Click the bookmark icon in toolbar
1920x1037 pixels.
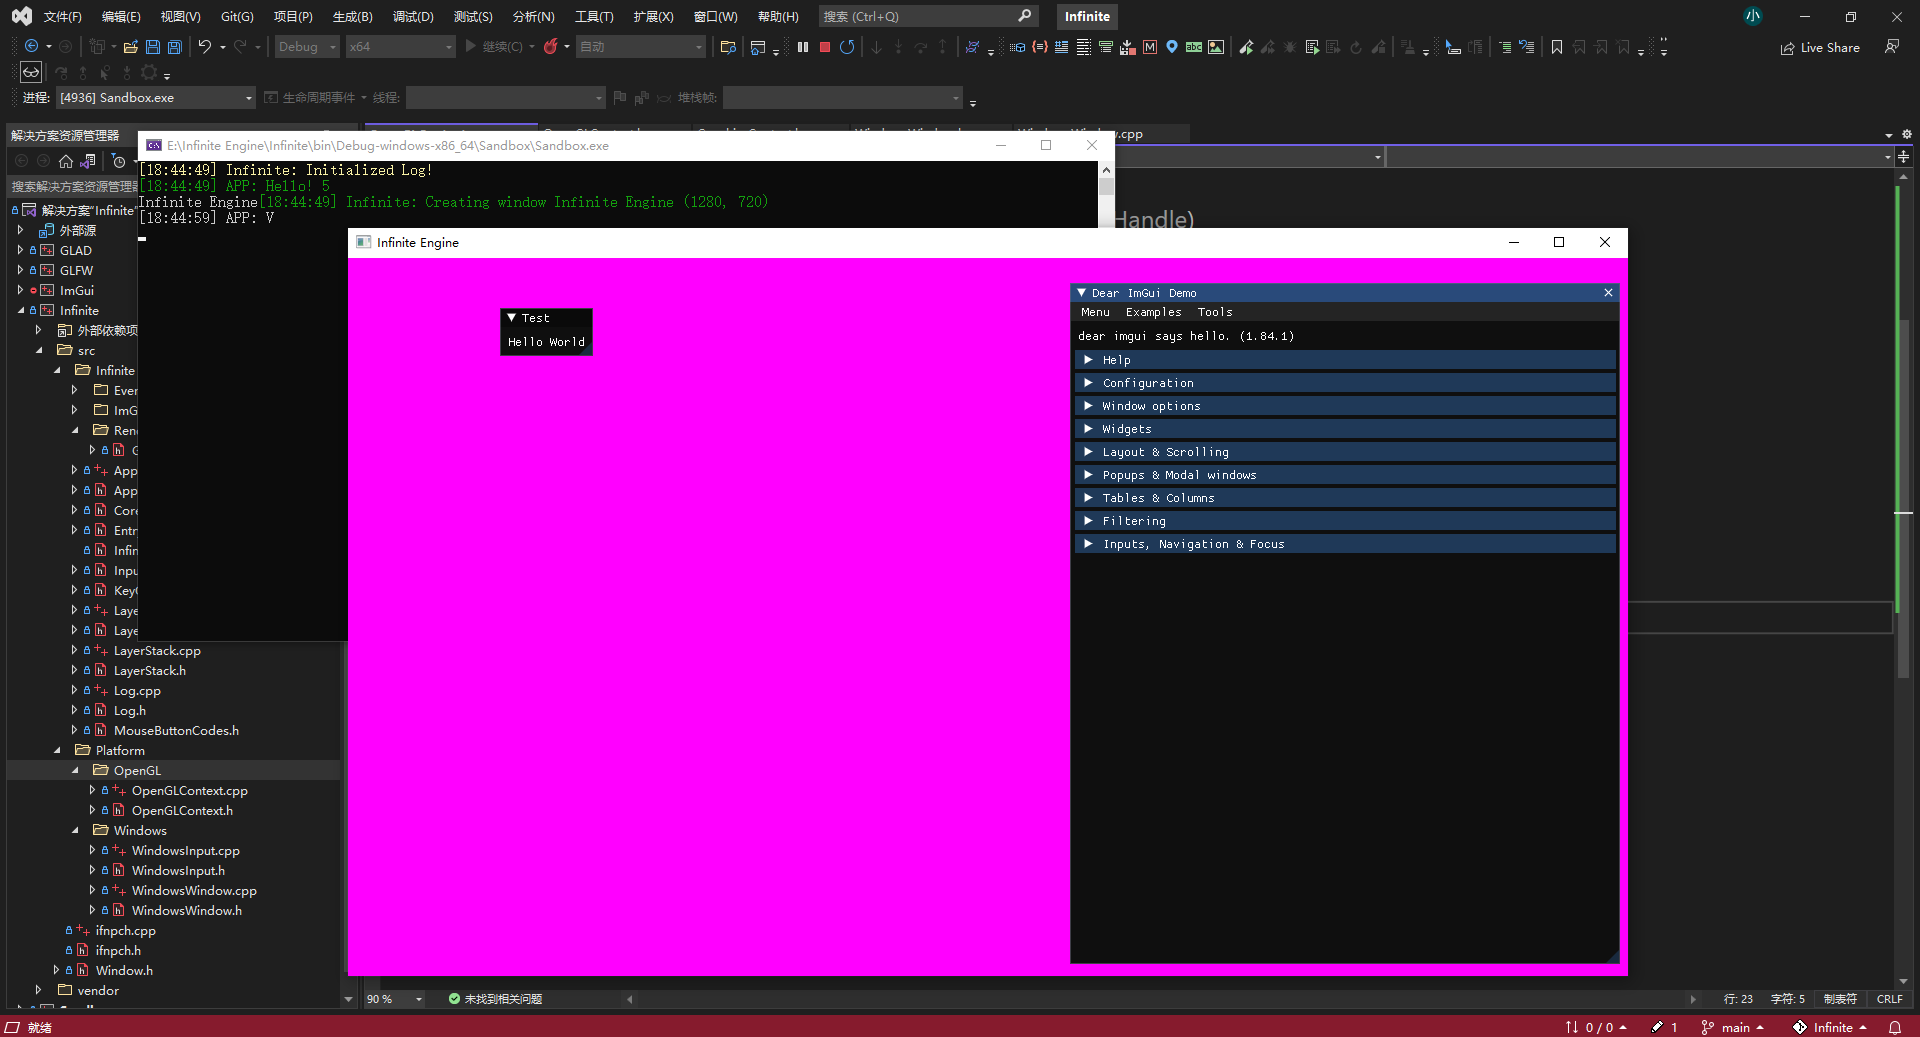[x=1557, y=46]
